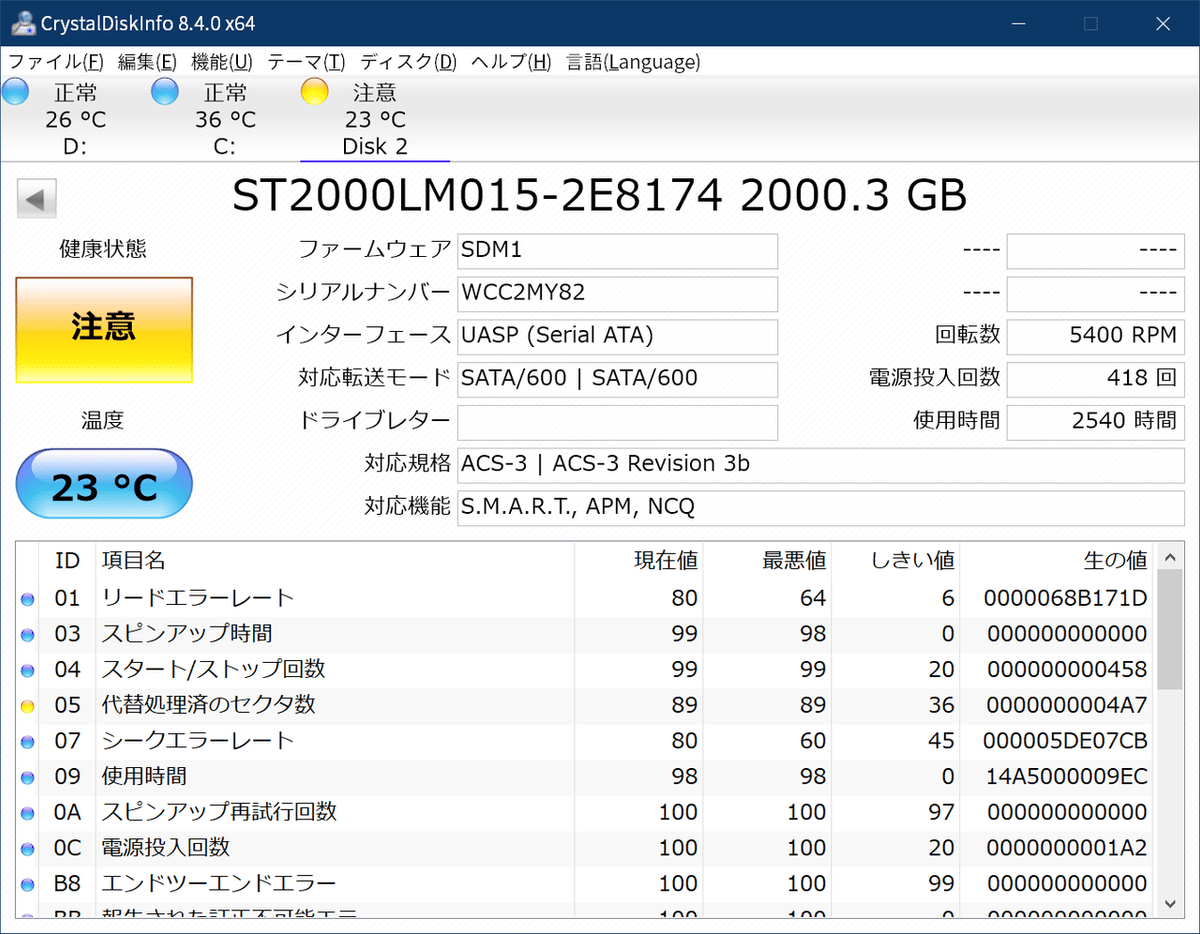Go to previous disk with the left arrow

pyautogui.click(x=36, y=198)
